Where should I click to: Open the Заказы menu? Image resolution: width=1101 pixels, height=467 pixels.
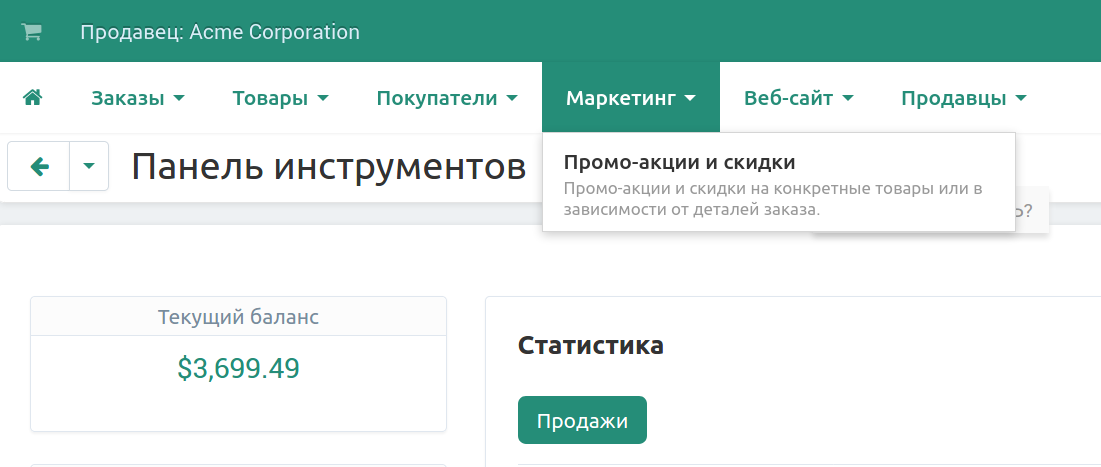pyautogui.click(x=138, y=98)
